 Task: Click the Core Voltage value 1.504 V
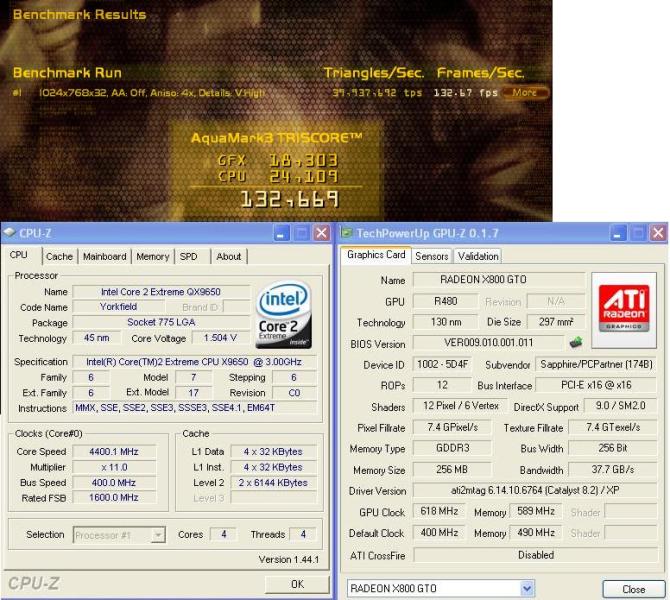coord(220,338)
